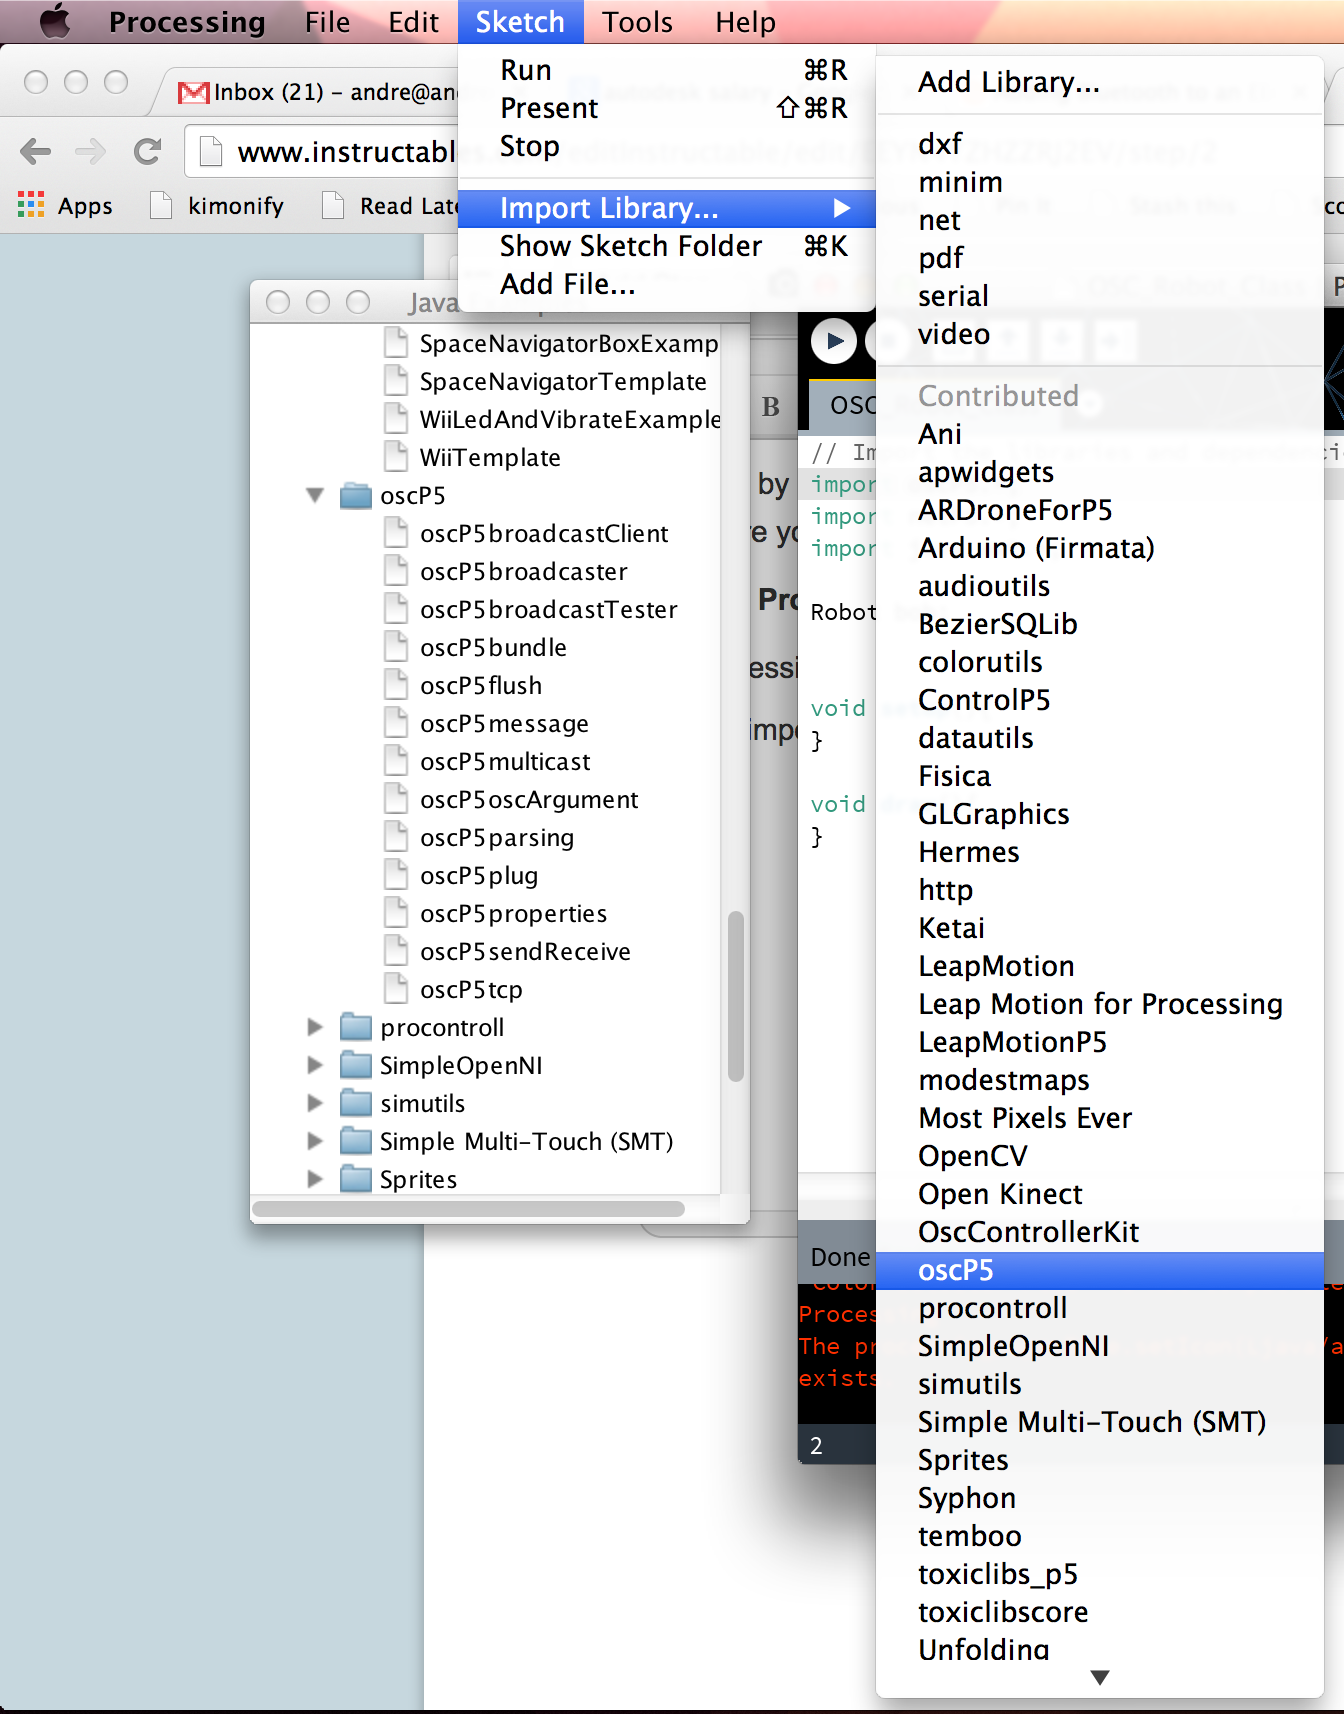Choose Present from the Sketch menu
The height and width of the screenshot is (1714, 1344).
pyautogui.click(x=667, y=108)
